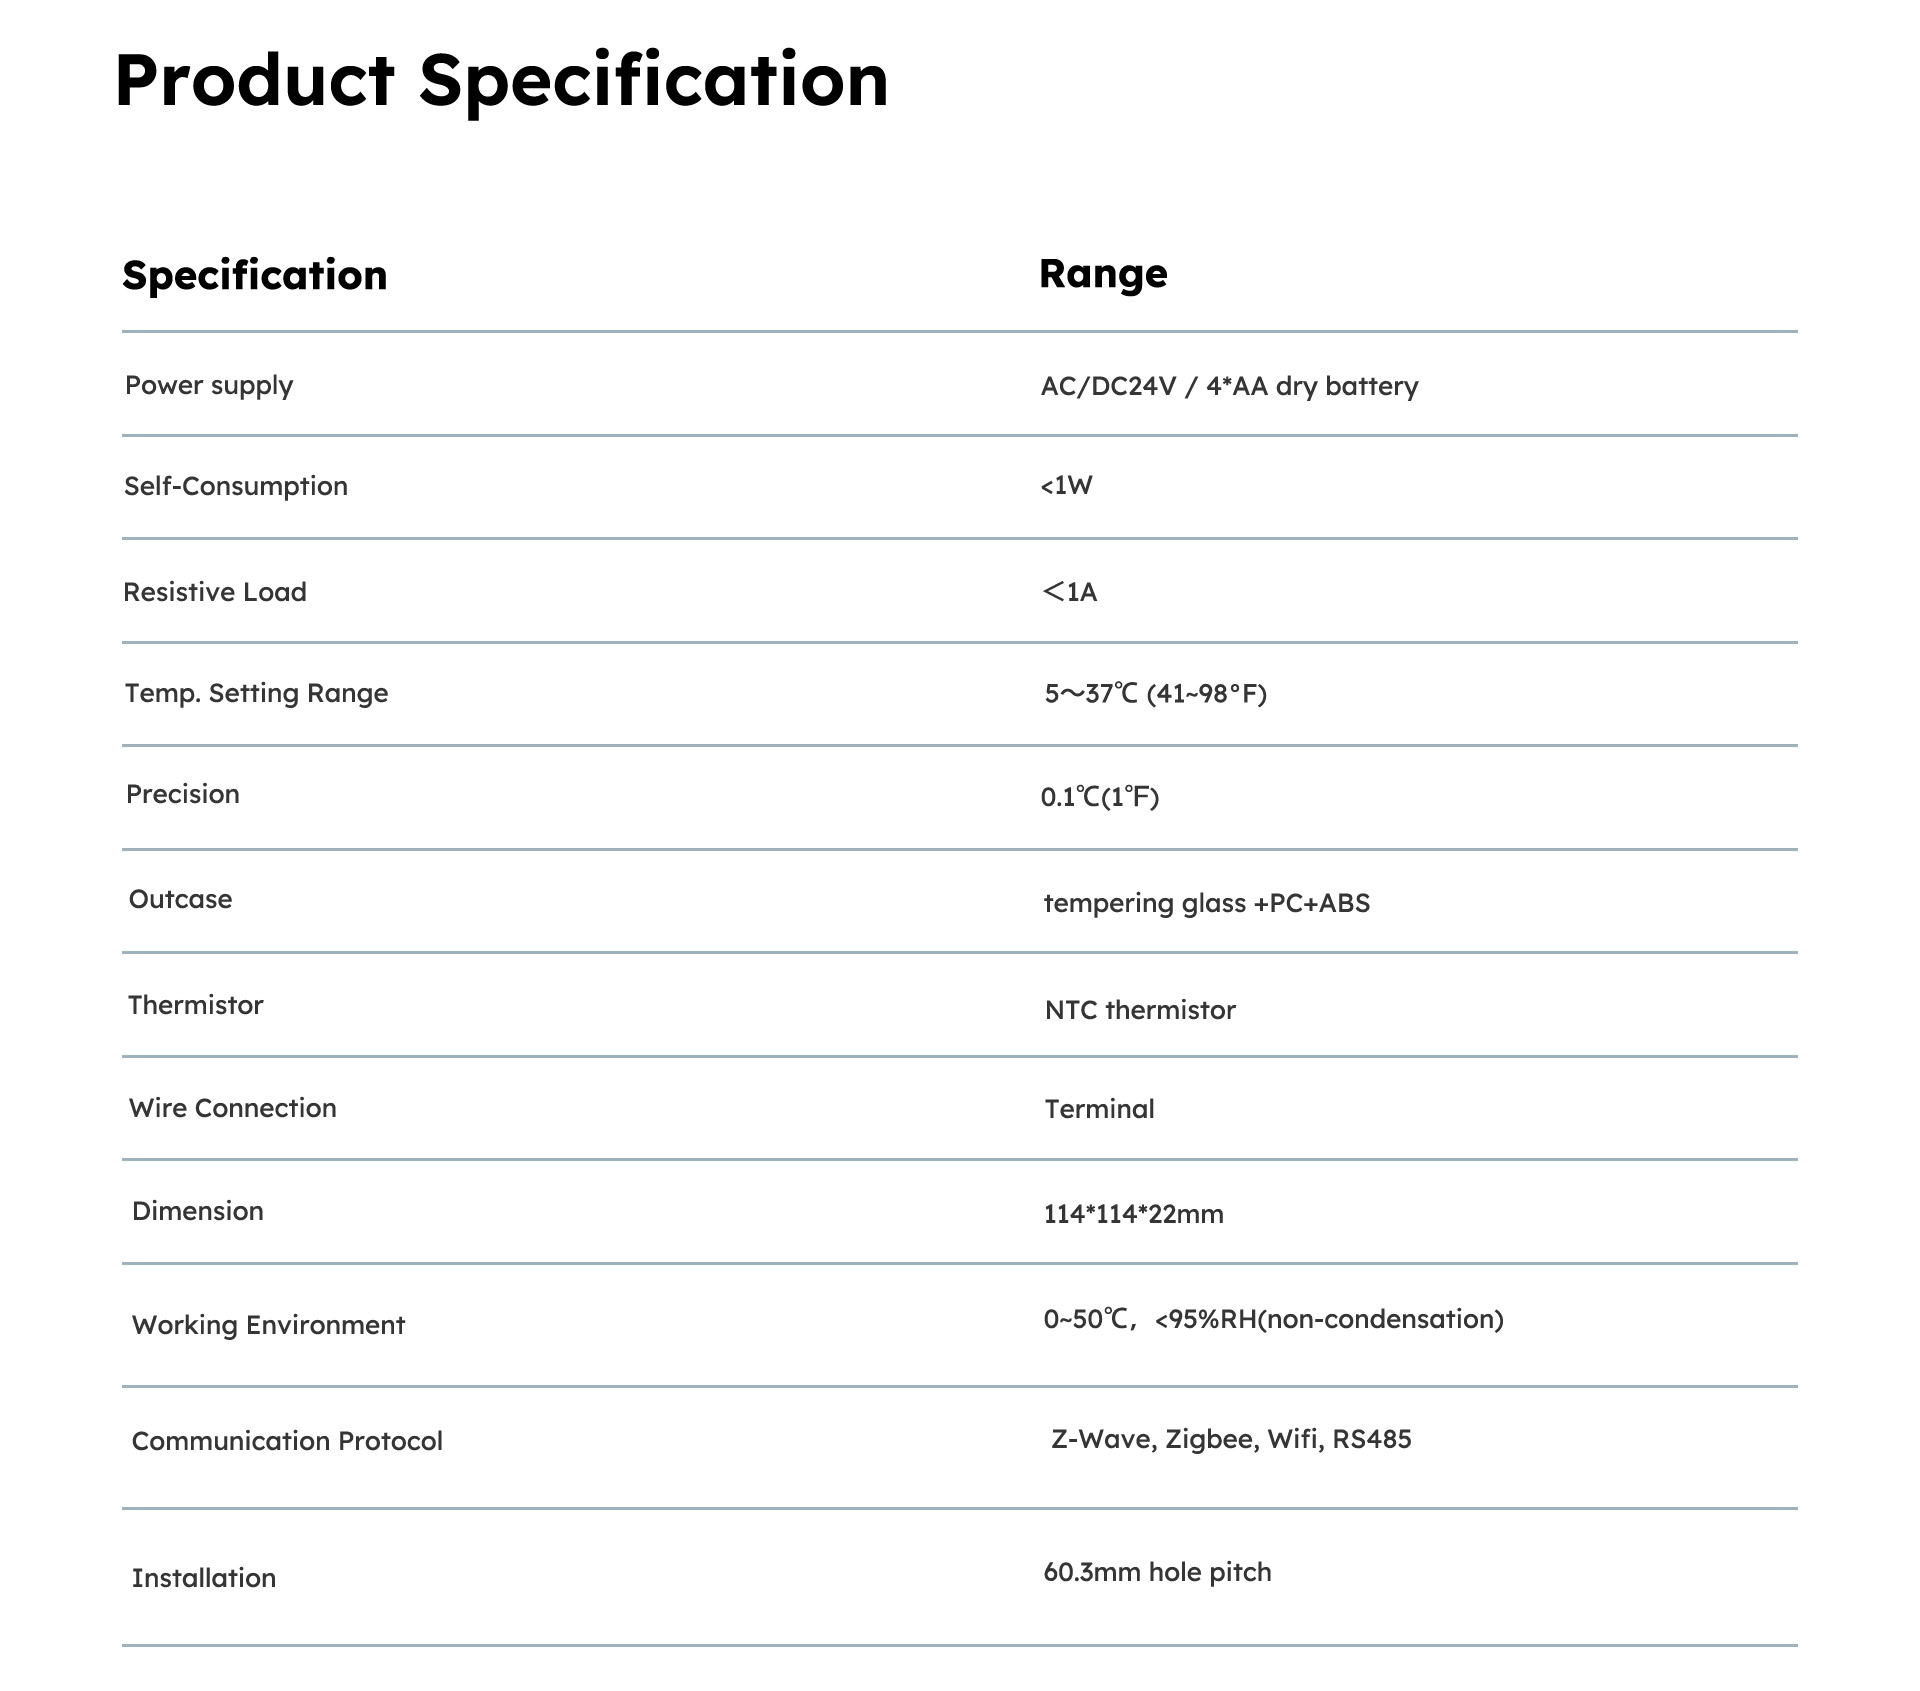
Task: Click the 60.3mm hole pitch value
Action: pos(1157,1573)
